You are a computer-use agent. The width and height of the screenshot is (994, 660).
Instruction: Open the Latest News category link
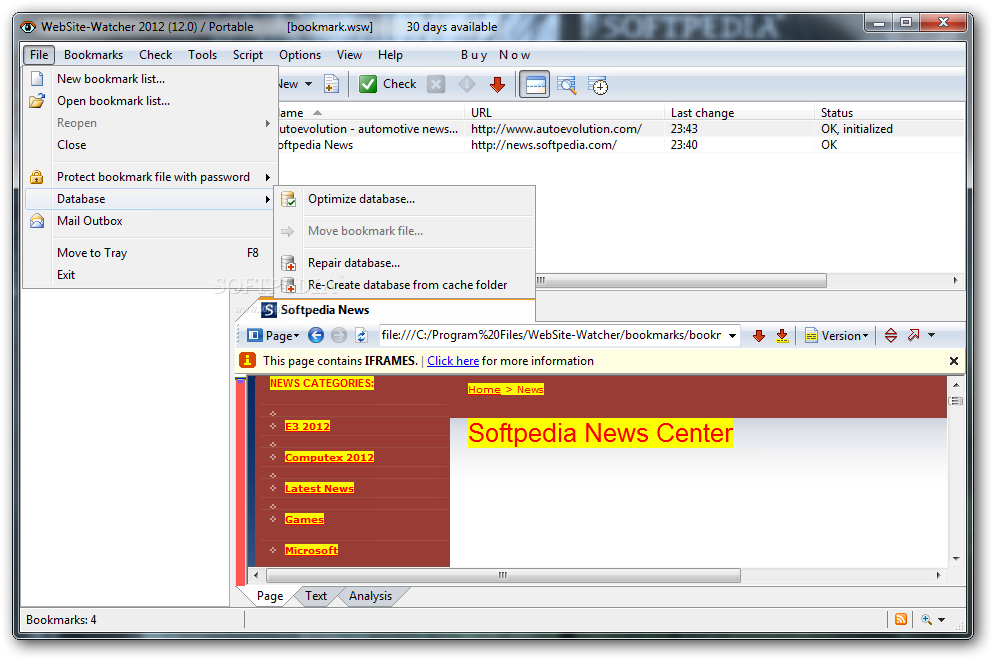pyautogui.click(x=320, y=489)
